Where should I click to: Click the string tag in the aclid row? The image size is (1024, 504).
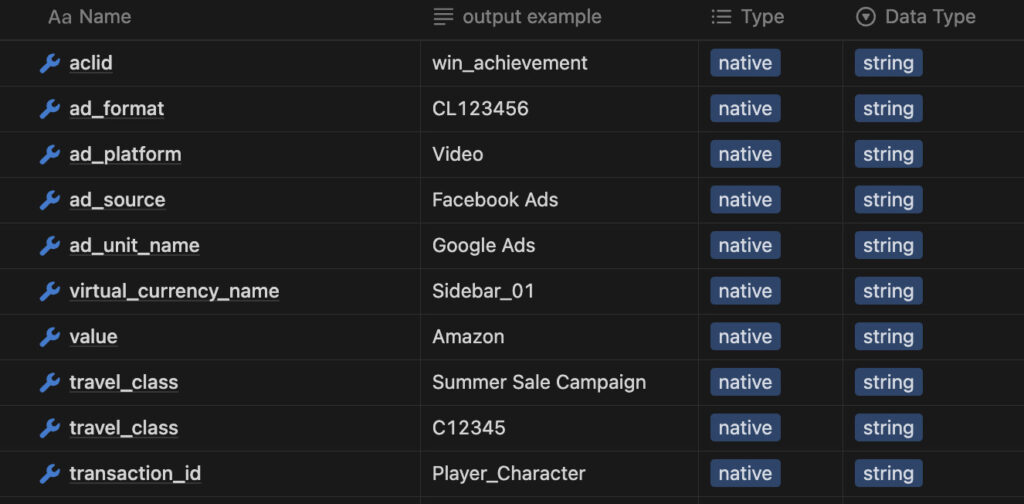pyautogui.click(x=888, y=63)
